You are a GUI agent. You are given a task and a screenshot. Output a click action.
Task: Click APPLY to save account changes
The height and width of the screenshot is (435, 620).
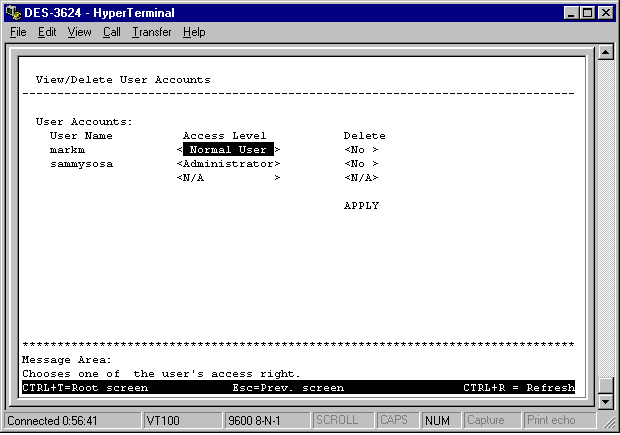361,206
